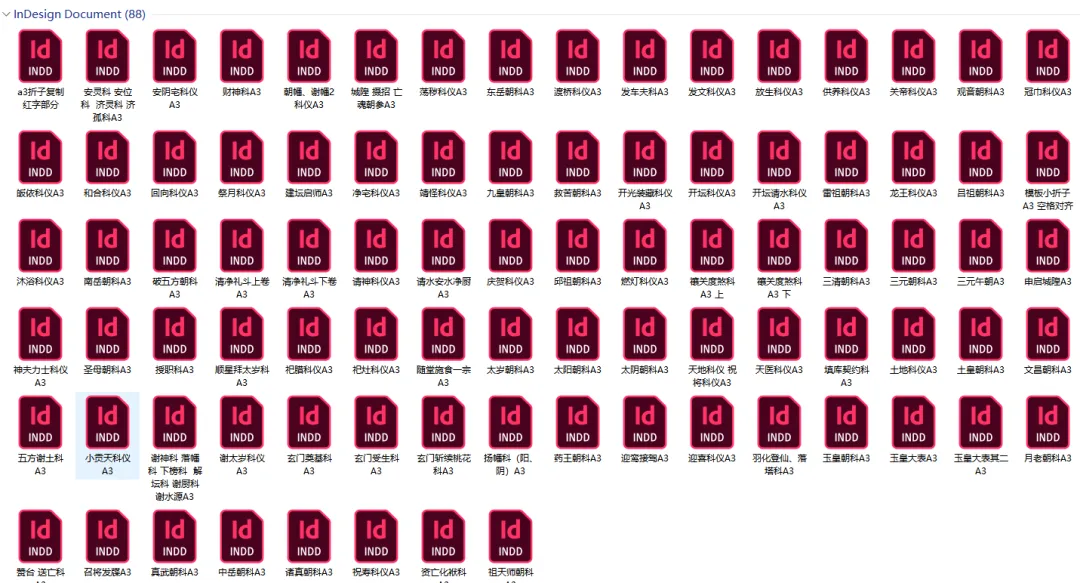This screenshot has height=583, width=1080.
Task: Select the 净宅科仪A3 document icon
Action: pyautogui.click(x=376, y=157)
